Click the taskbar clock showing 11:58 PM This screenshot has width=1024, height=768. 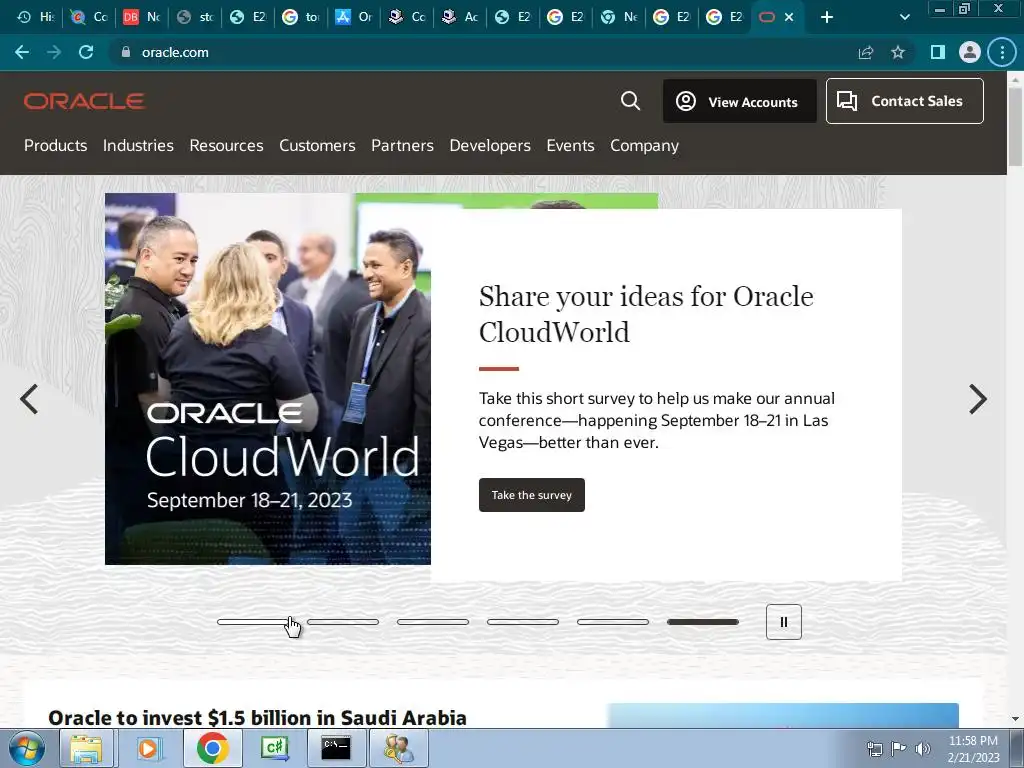tap(973, 748)
